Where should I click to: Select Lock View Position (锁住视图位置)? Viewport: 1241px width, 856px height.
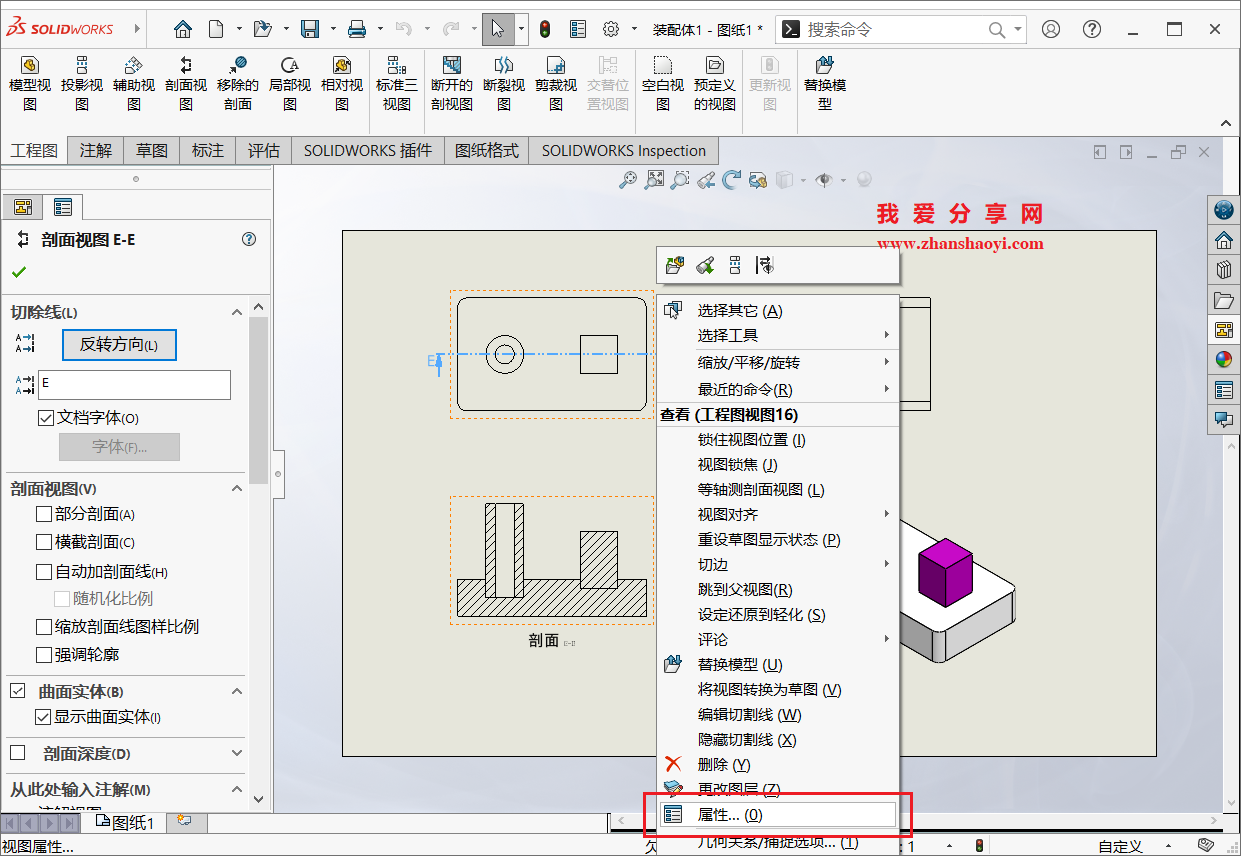(x=778, y=439)
